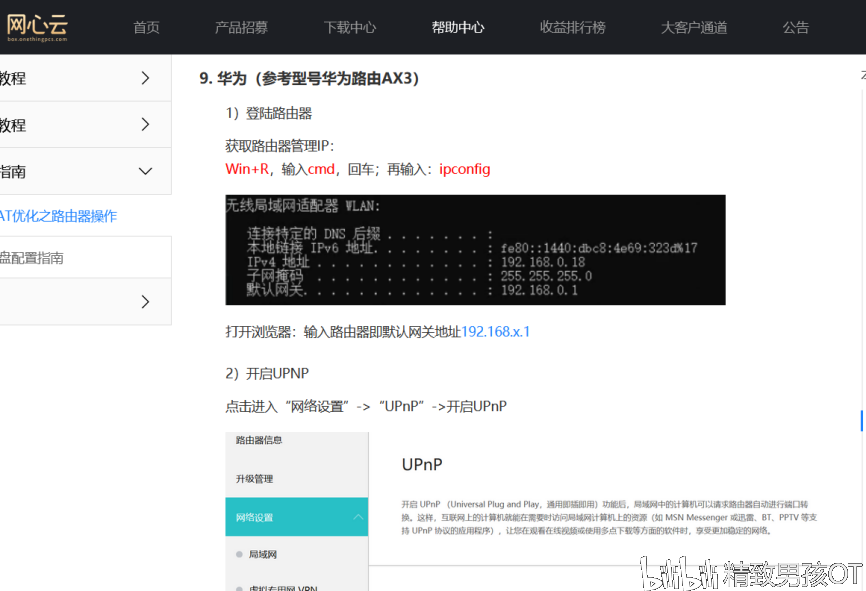Click the UPnP heading in the router screenshot

pos(422,465)
